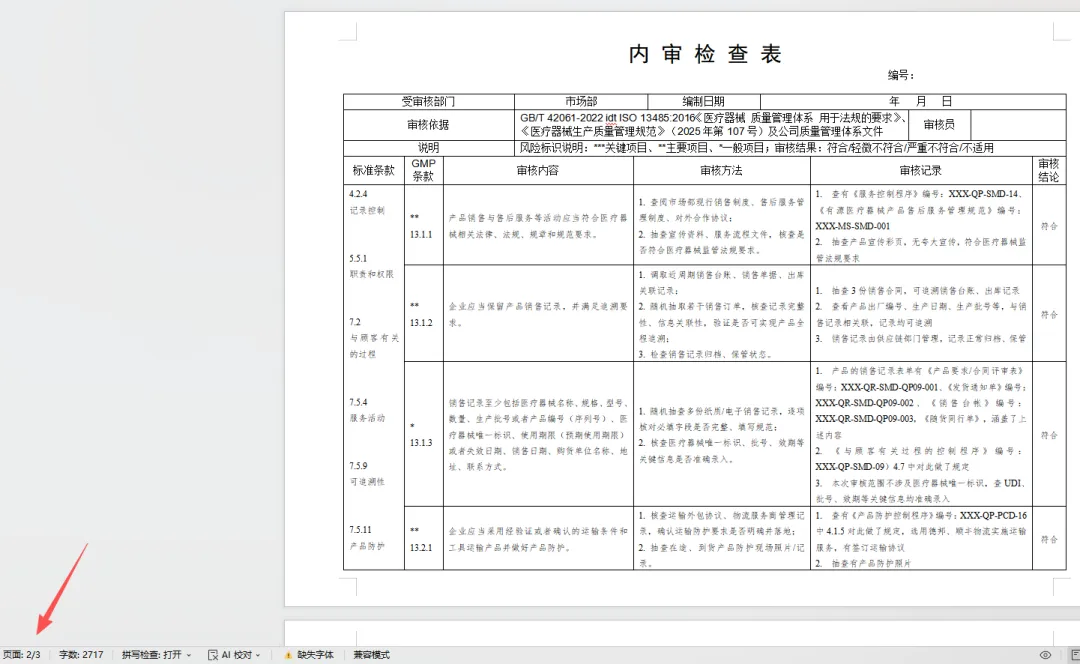Click 符合 conclusion in row 13.1.3
1080x664 pixels.
1048,435
